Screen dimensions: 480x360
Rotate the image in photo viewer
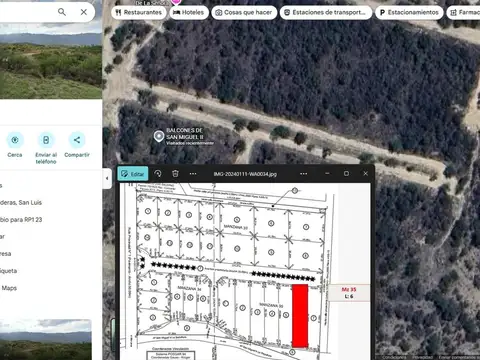pos(158,173)
